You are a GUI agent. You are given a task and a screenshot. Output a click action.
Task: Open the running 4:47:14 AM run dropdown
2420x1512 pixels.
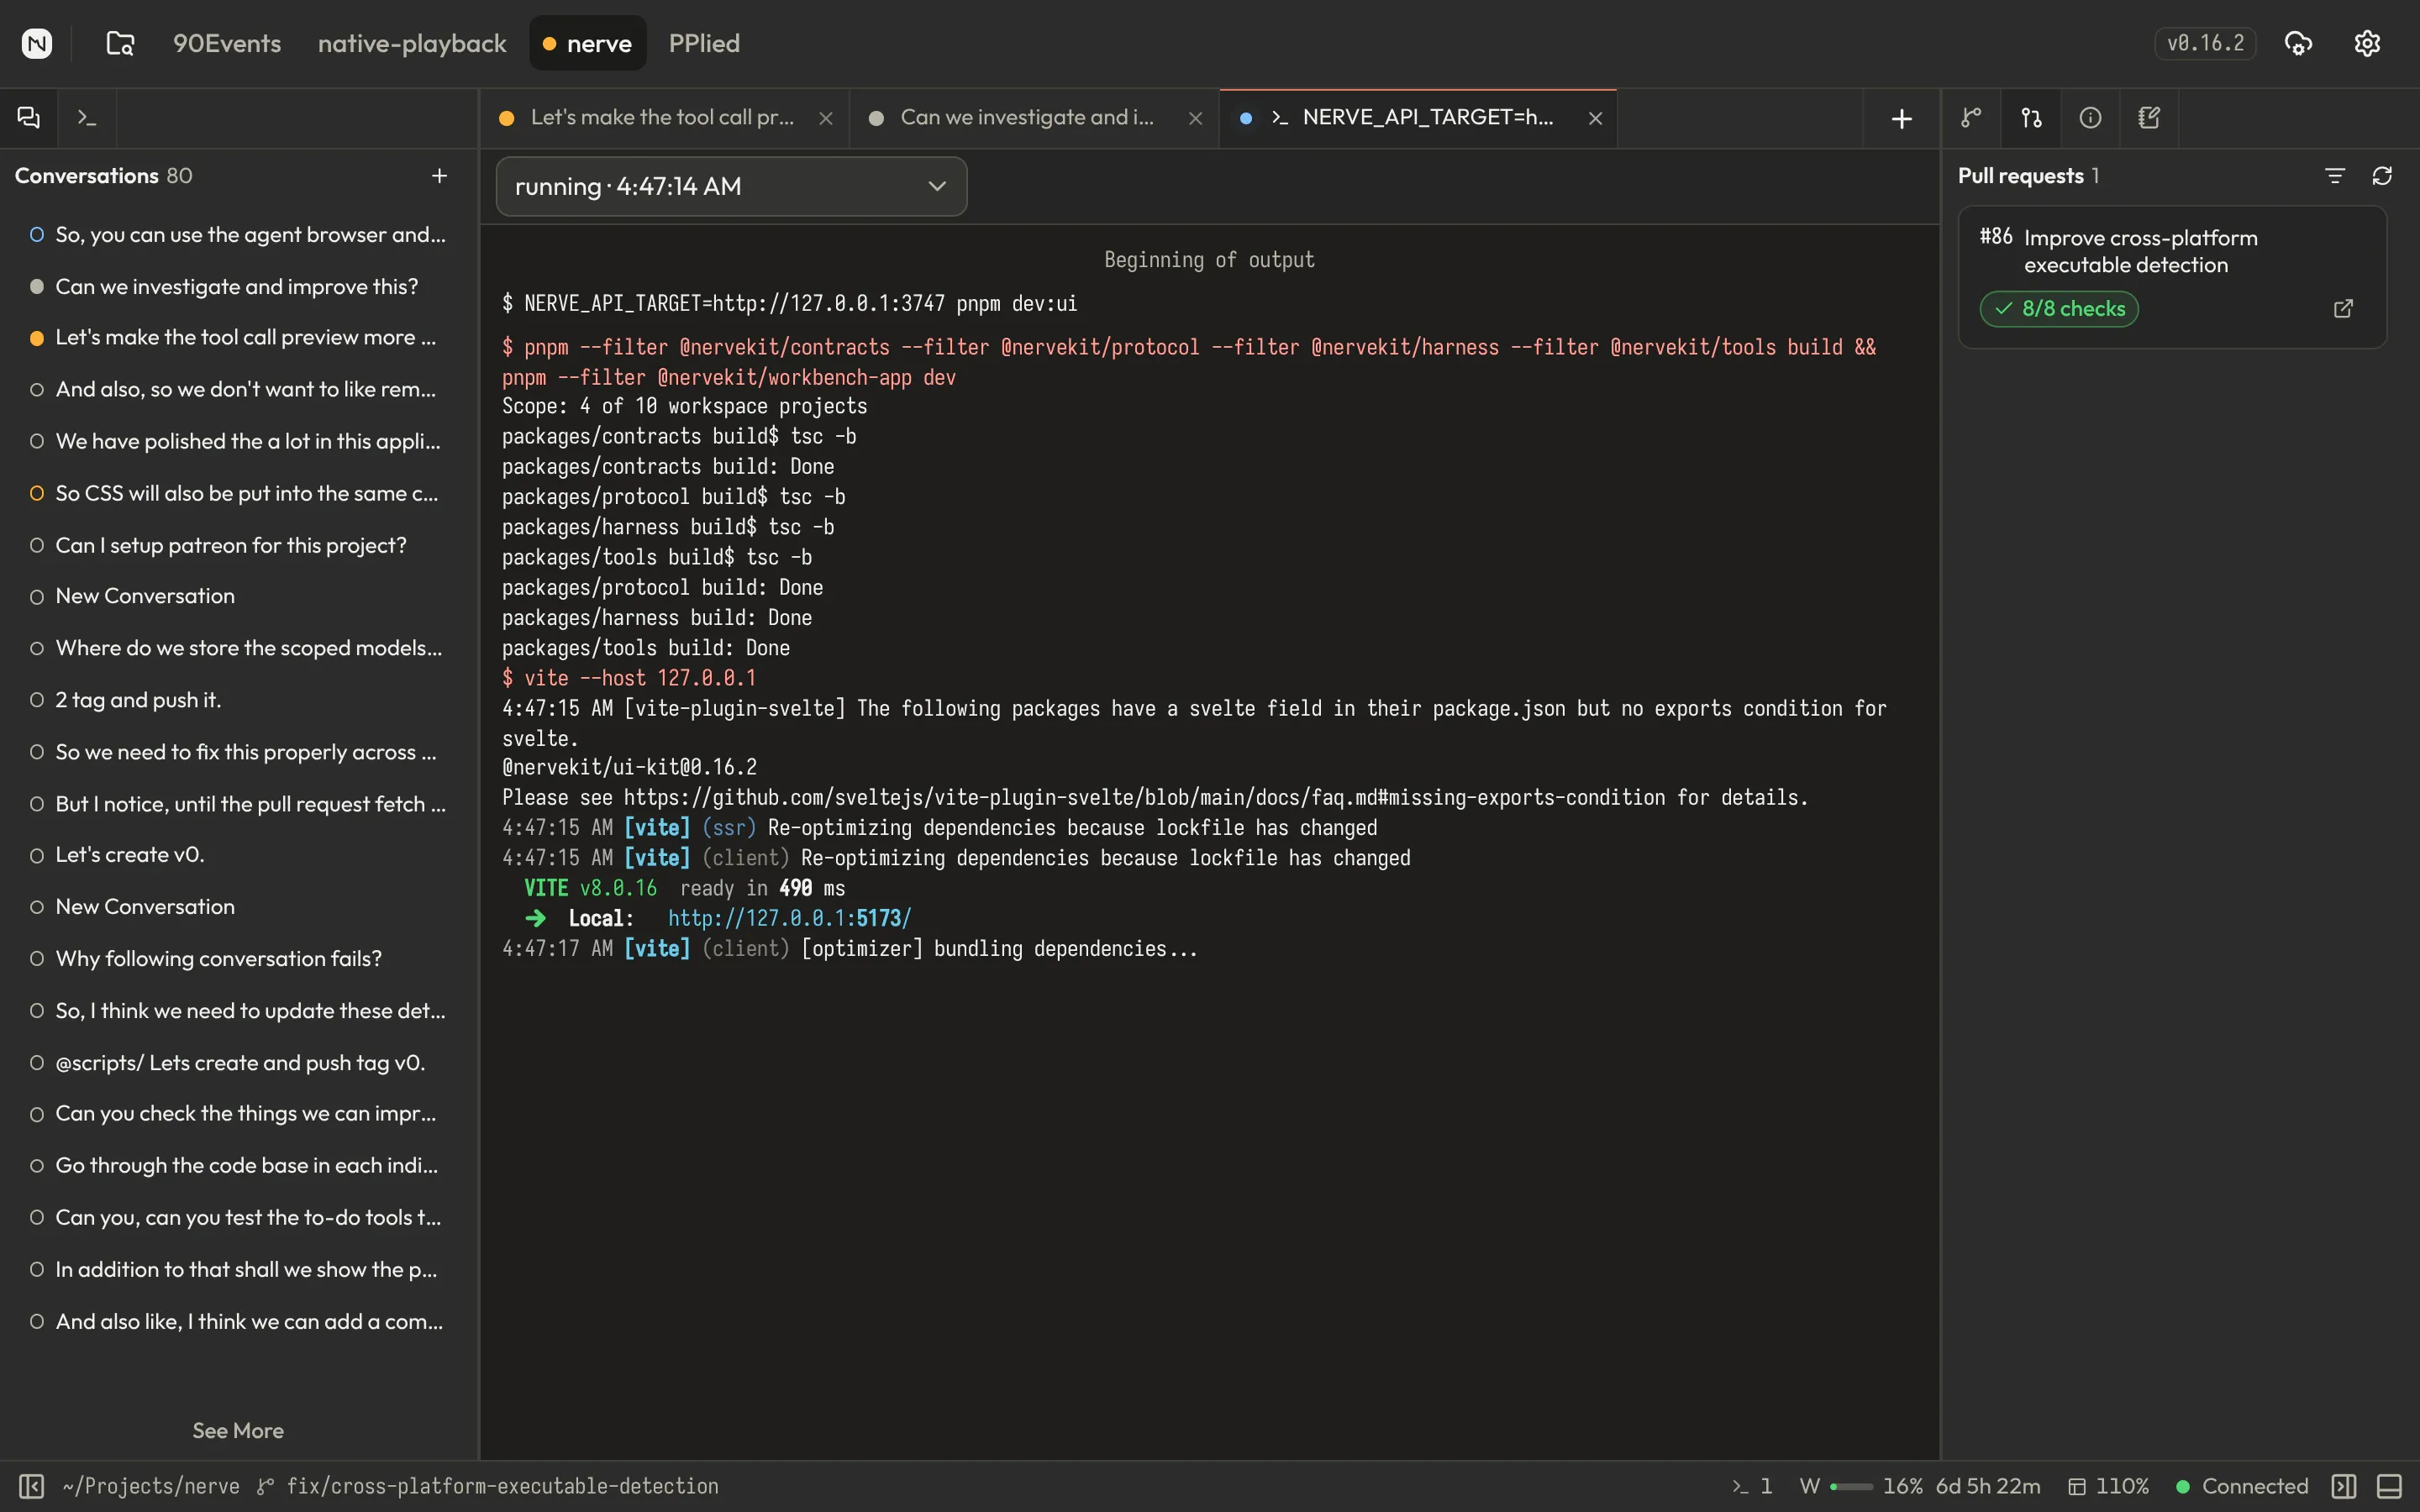[731, 186]
